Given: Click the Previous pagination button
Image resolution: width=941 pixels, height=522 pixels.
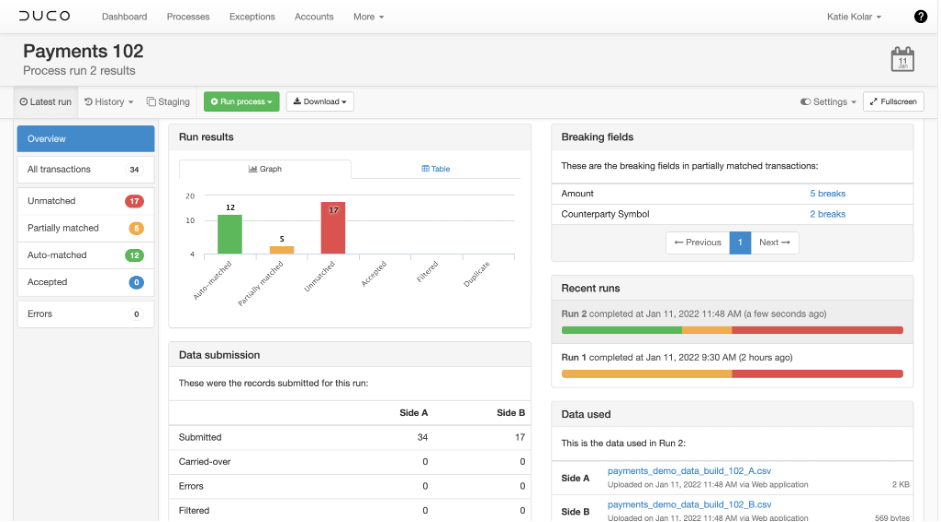Looking at the screenshot, I should [x=697, y=242].
